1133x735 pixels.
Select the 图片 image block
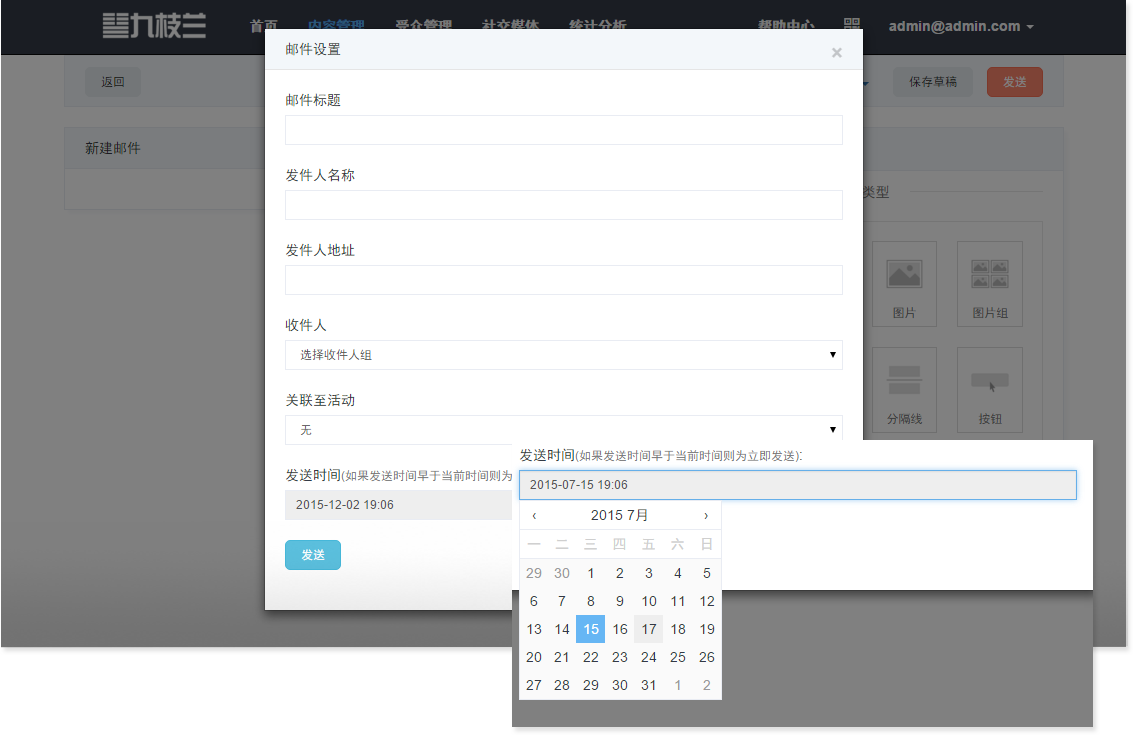point(904,284)
